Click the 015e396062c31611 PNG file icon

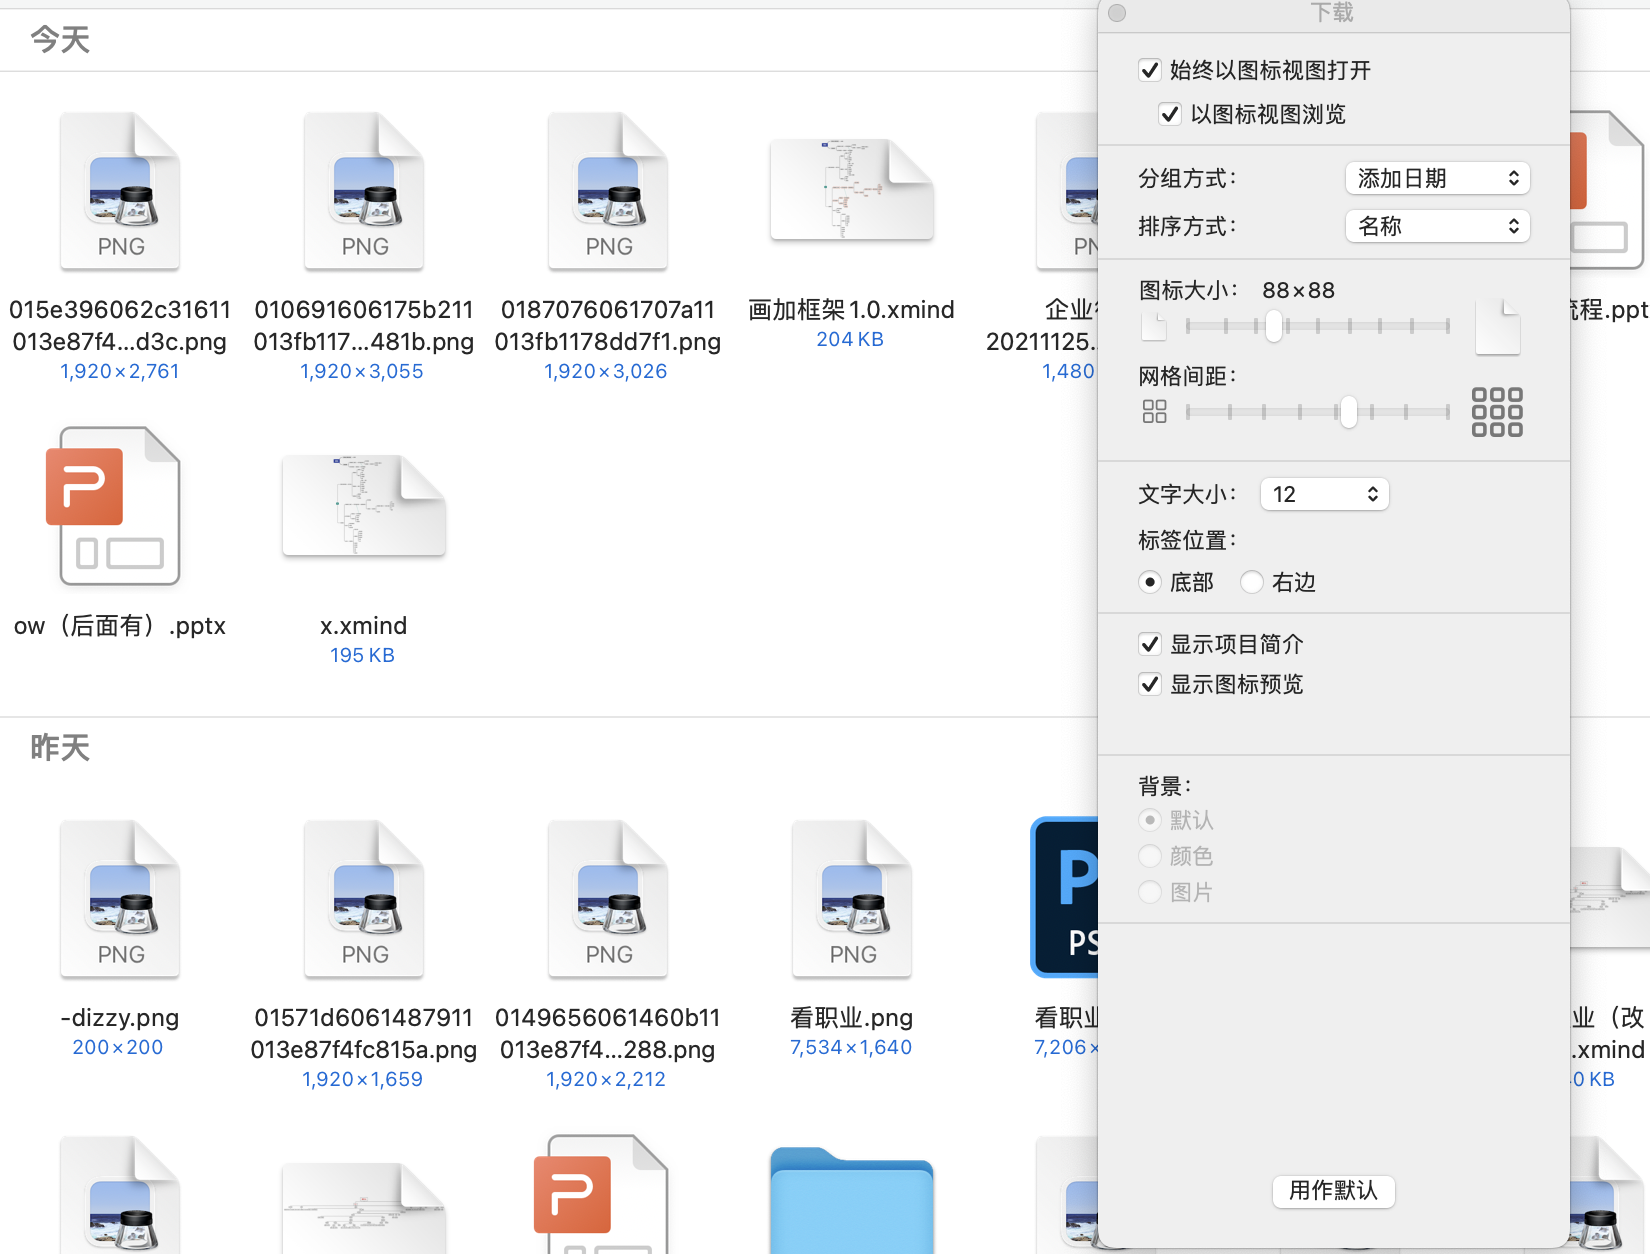click(x=120, y=190)
